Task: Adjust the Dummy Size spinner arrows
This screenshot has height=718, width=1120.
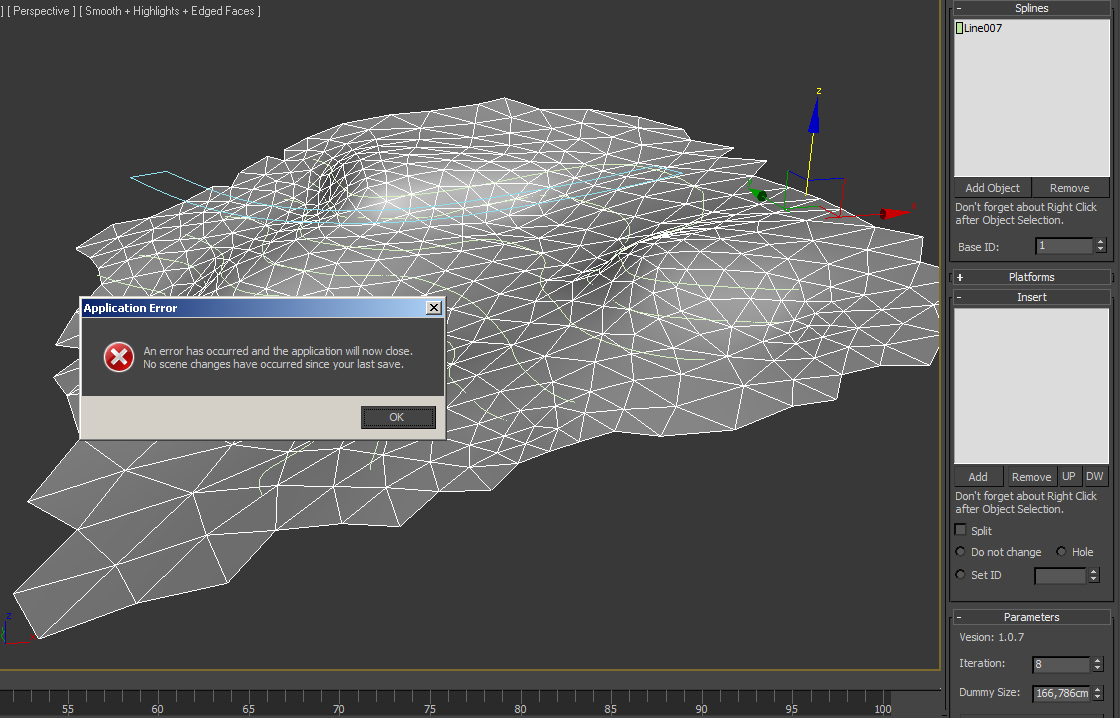Action: click(1098, 693)
